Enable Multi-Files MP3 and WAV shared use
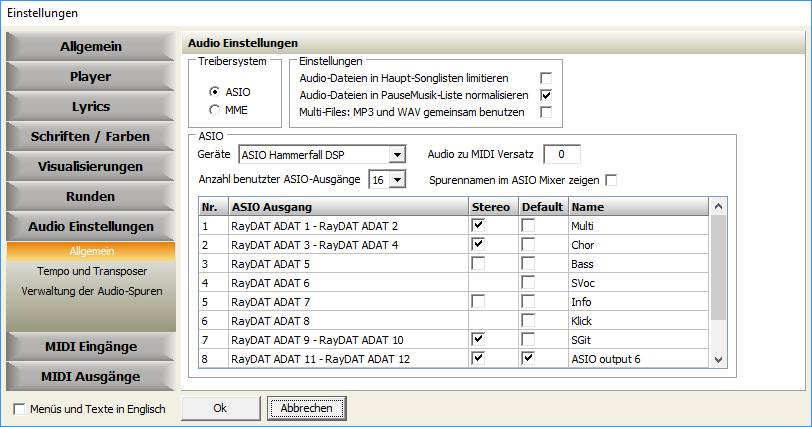 coord(546,111)
